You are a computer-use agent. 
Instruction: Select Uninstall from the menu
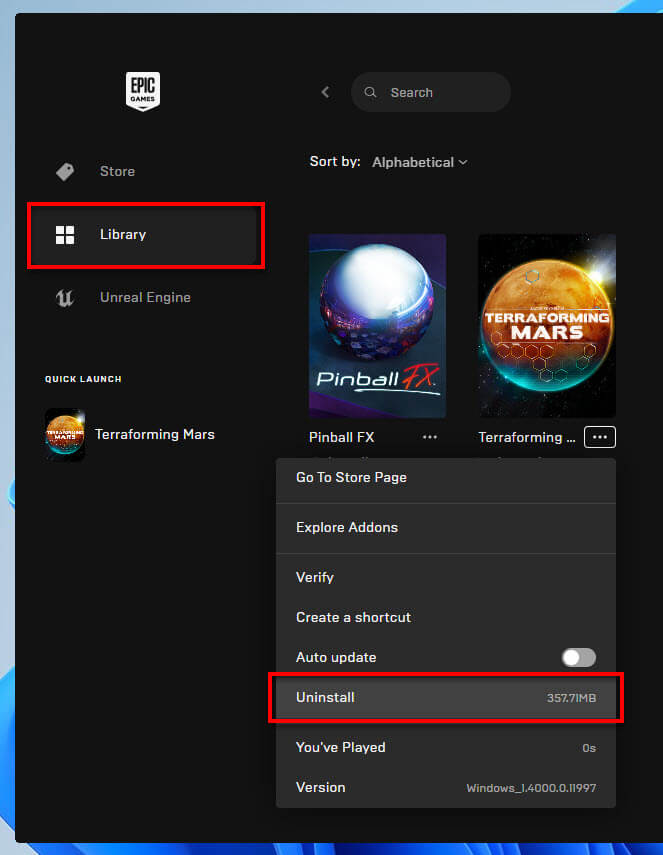[x=445, y=697]
